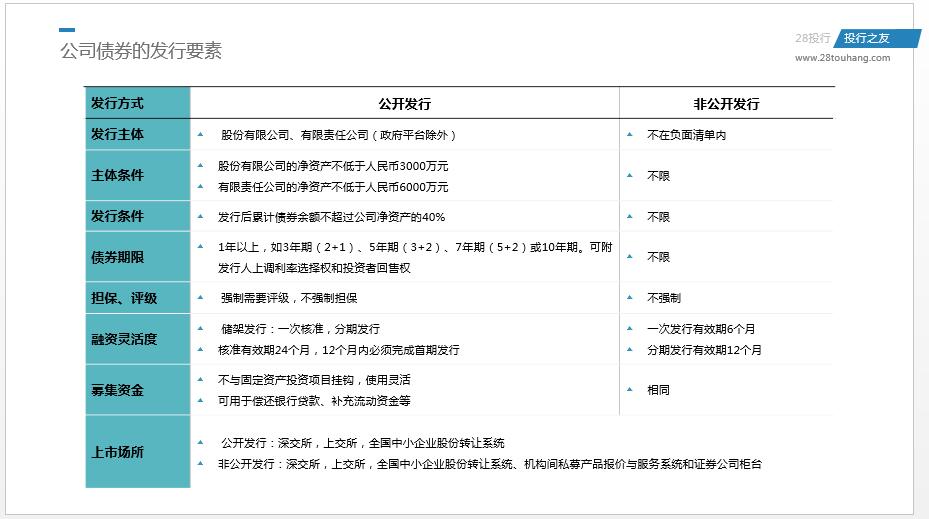Click the bullet triangle before 相同

pos(630,389)
